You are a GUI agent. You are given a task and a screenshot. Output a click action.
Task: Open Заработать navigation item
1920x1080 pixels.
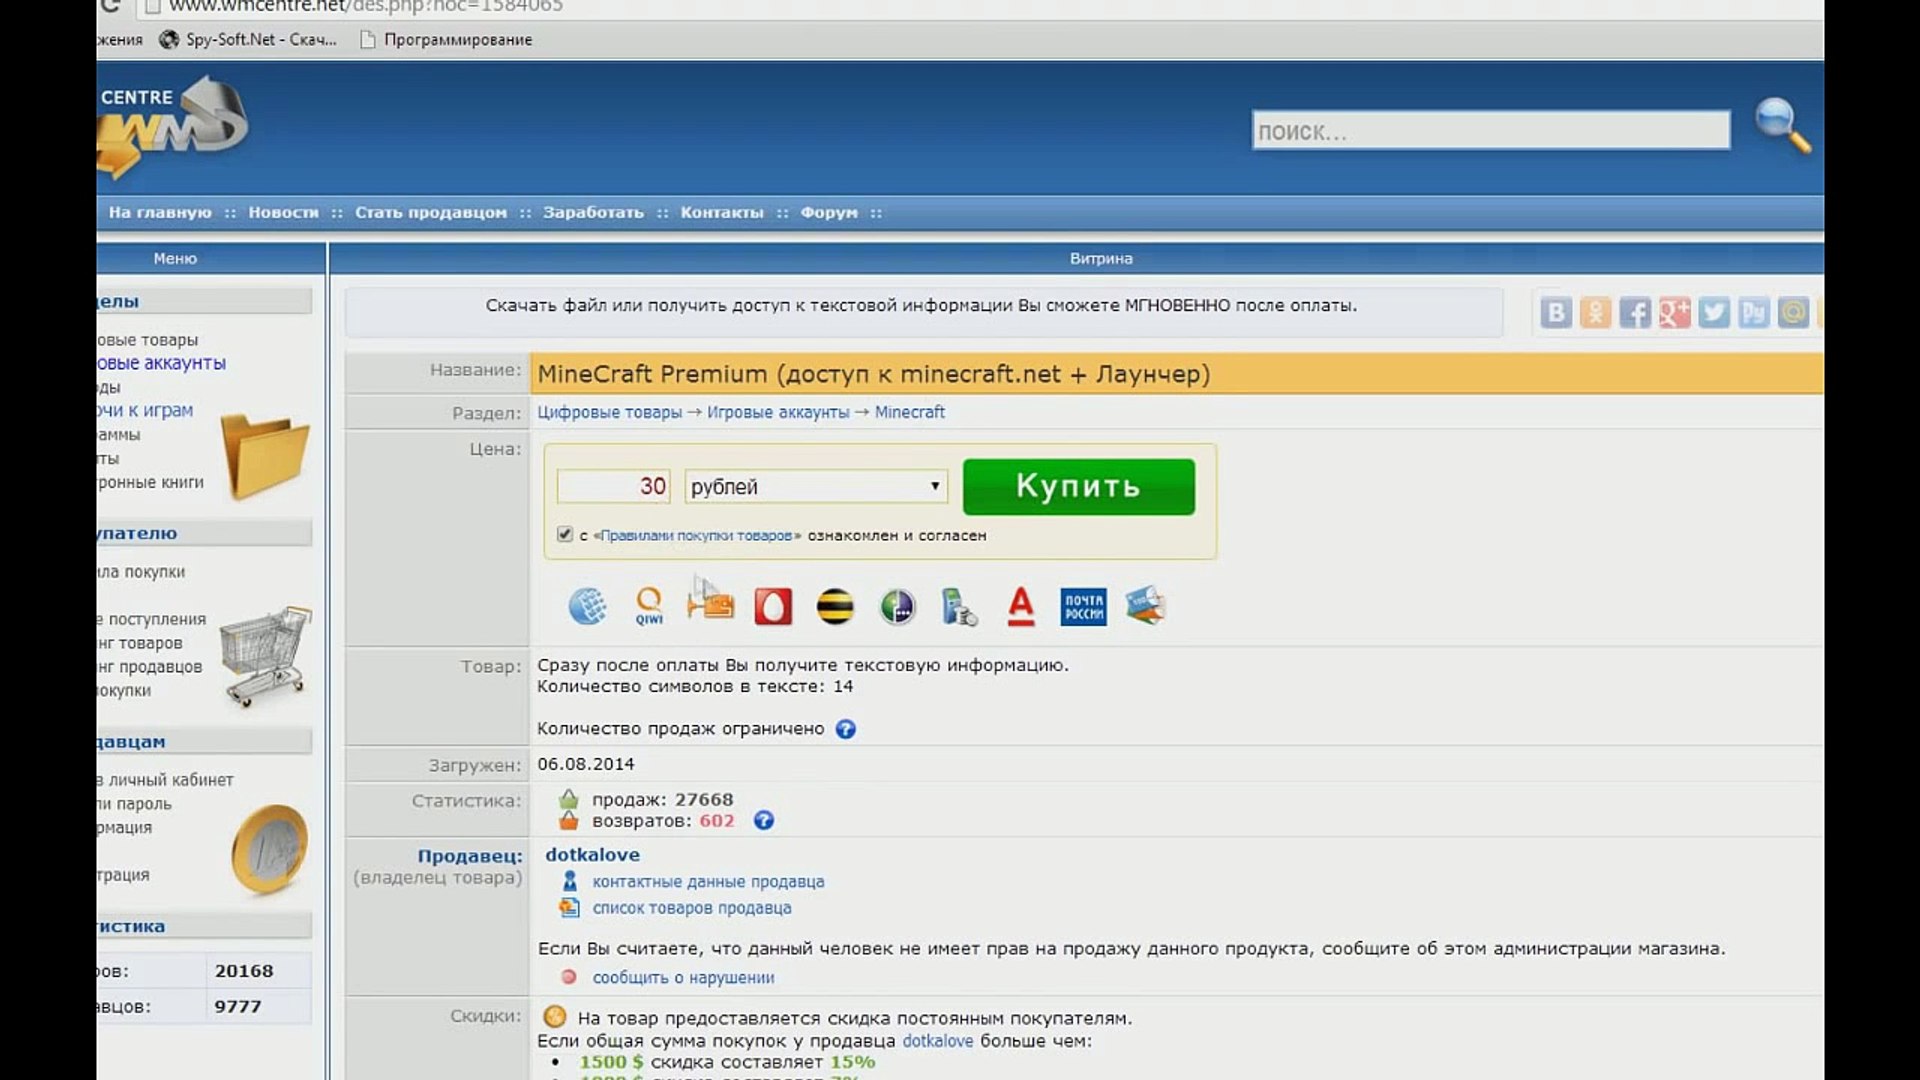tap(593, 212)
